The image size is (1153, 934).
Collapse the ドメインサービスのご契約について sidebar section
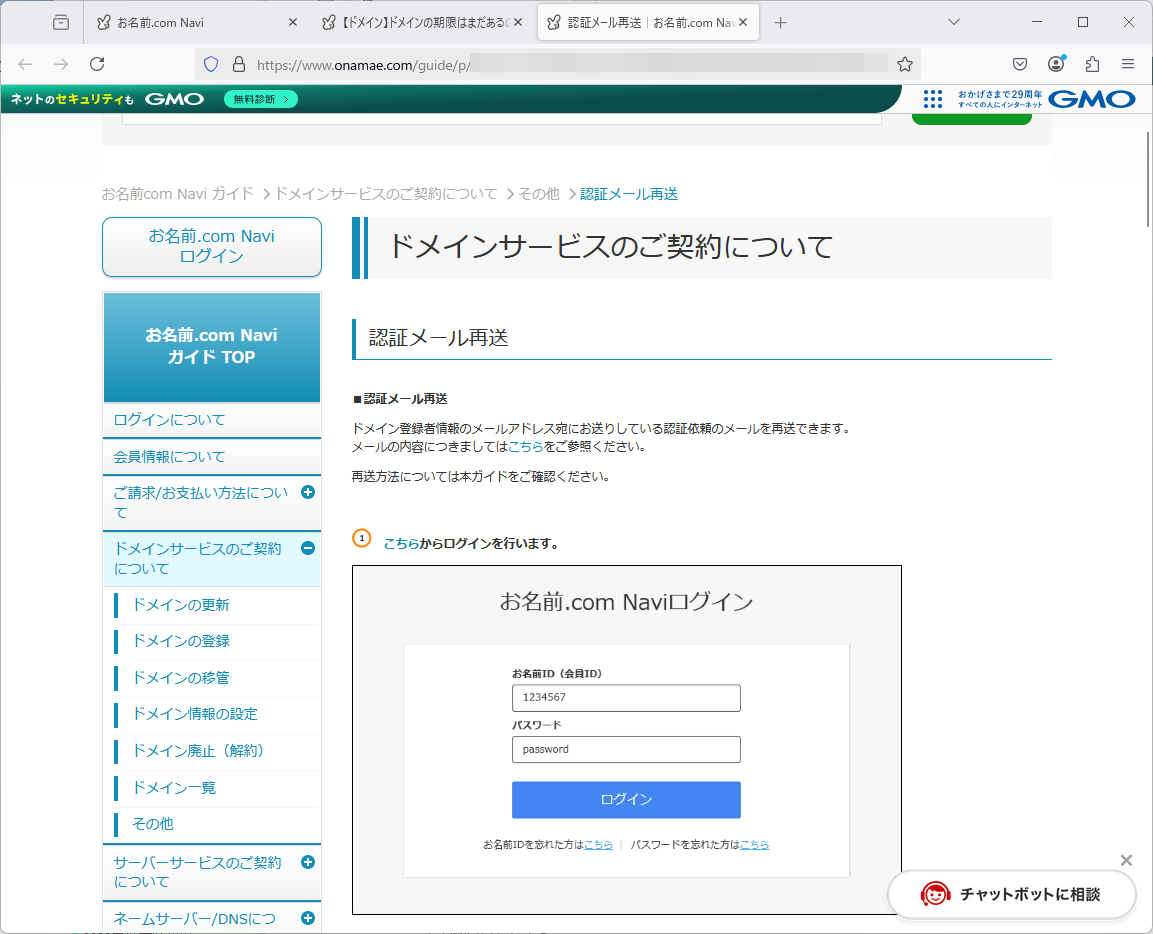[x=308, y=548]
